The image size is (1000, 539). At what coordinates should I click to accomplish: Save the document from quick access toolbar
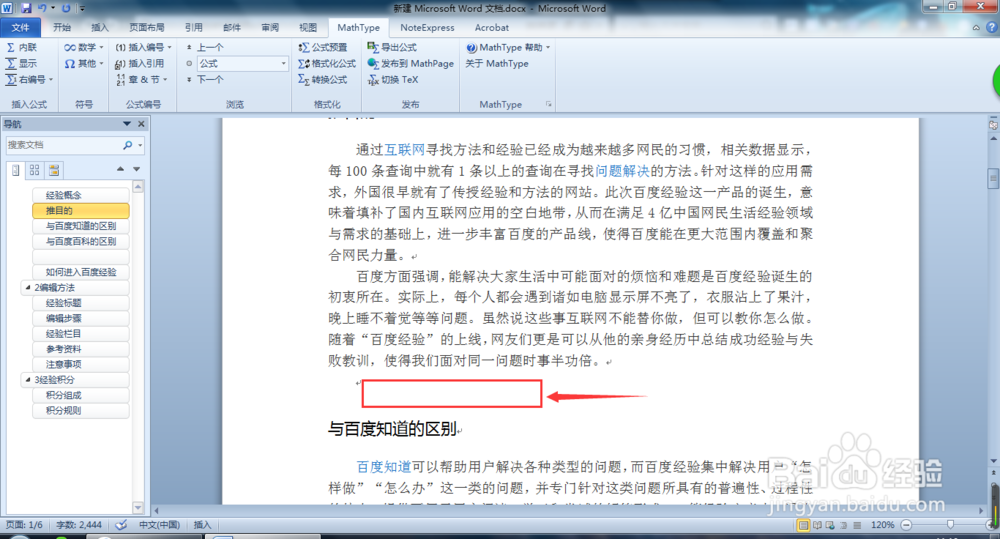pyautogui.click(x=26, y=8)
